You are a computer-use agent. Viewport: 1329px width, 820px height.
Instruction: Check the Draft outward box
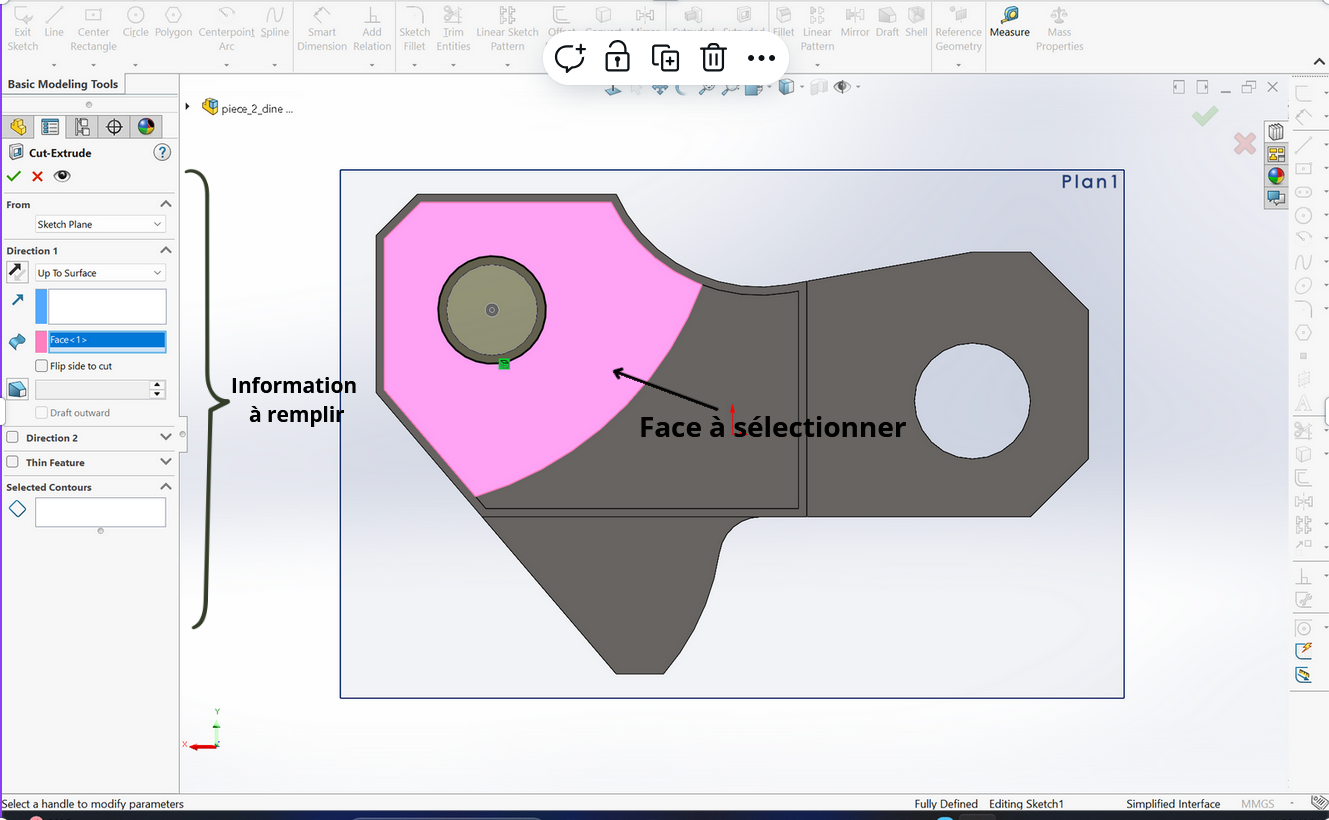pos(41,412)
